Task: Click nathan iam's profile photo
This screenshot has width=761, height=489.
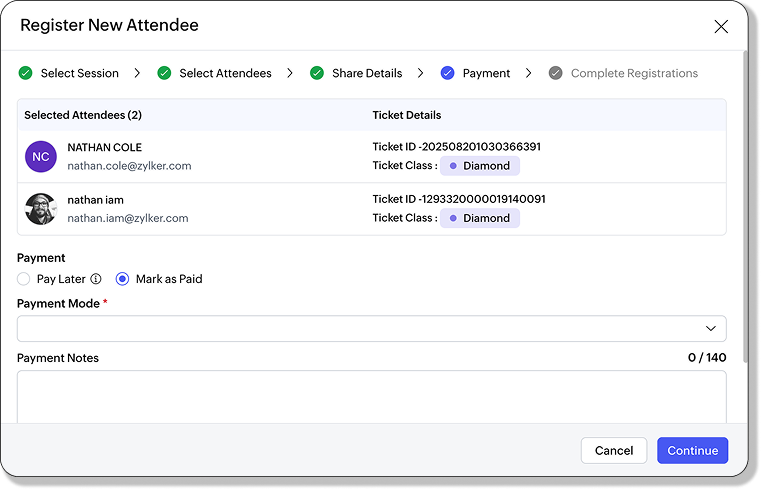Action: (41, 209)
